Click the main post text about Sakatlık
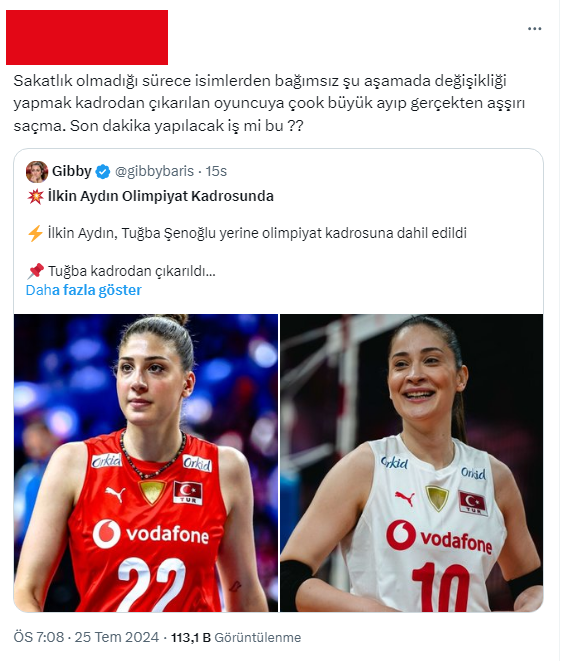 tap(269, 103)
